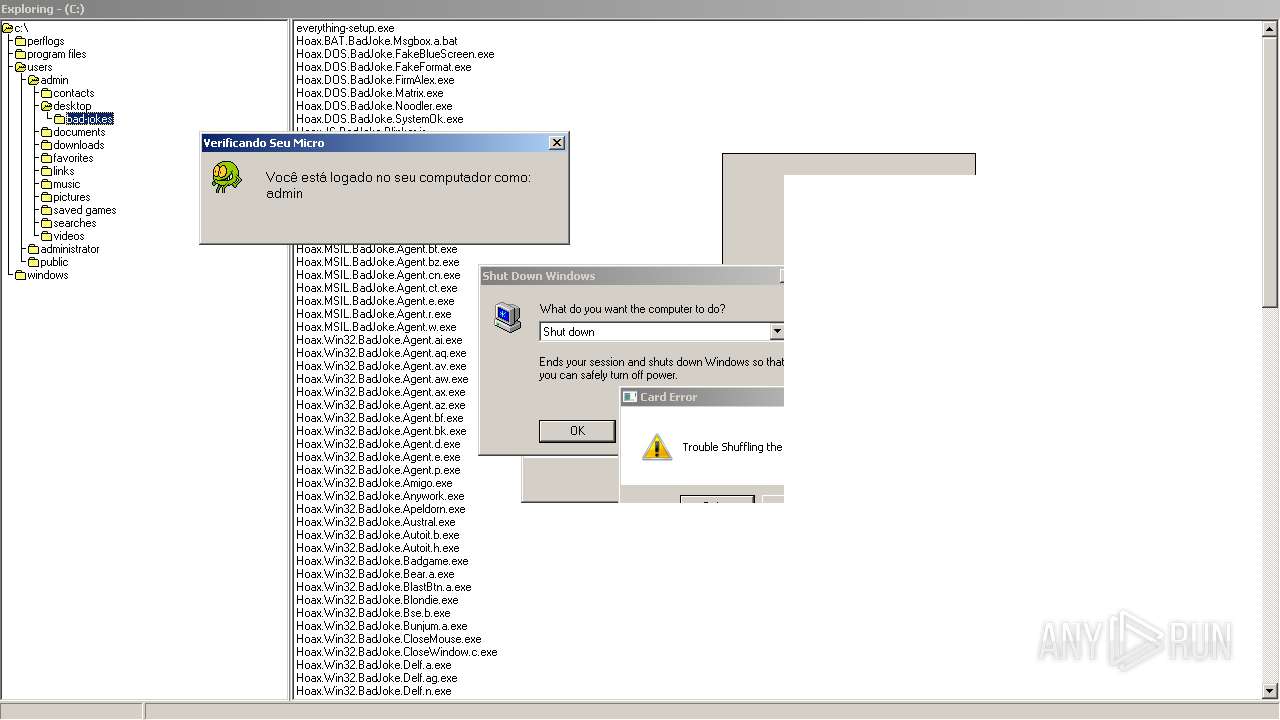The width and height of the screenshot is (1280, 720).
Task: Open the Shut down action dropdown
Action: [776, 332]
